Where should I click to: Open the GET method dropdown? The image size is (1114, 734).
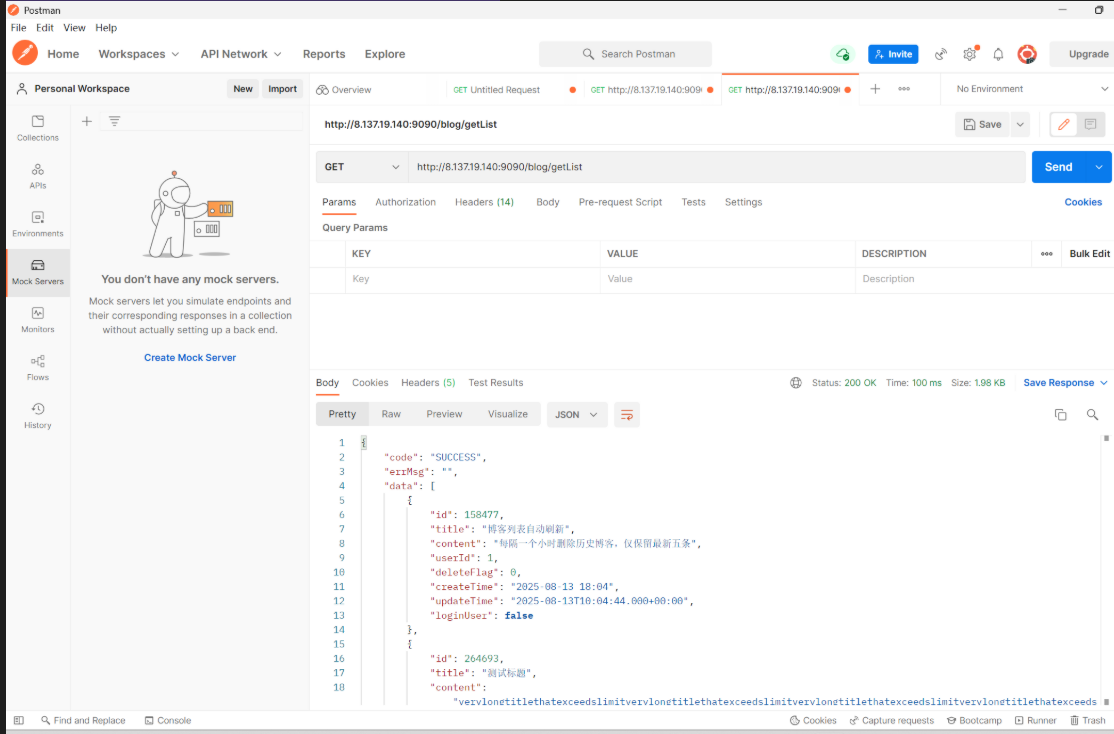pyautogui.click(x=362, y=167)
